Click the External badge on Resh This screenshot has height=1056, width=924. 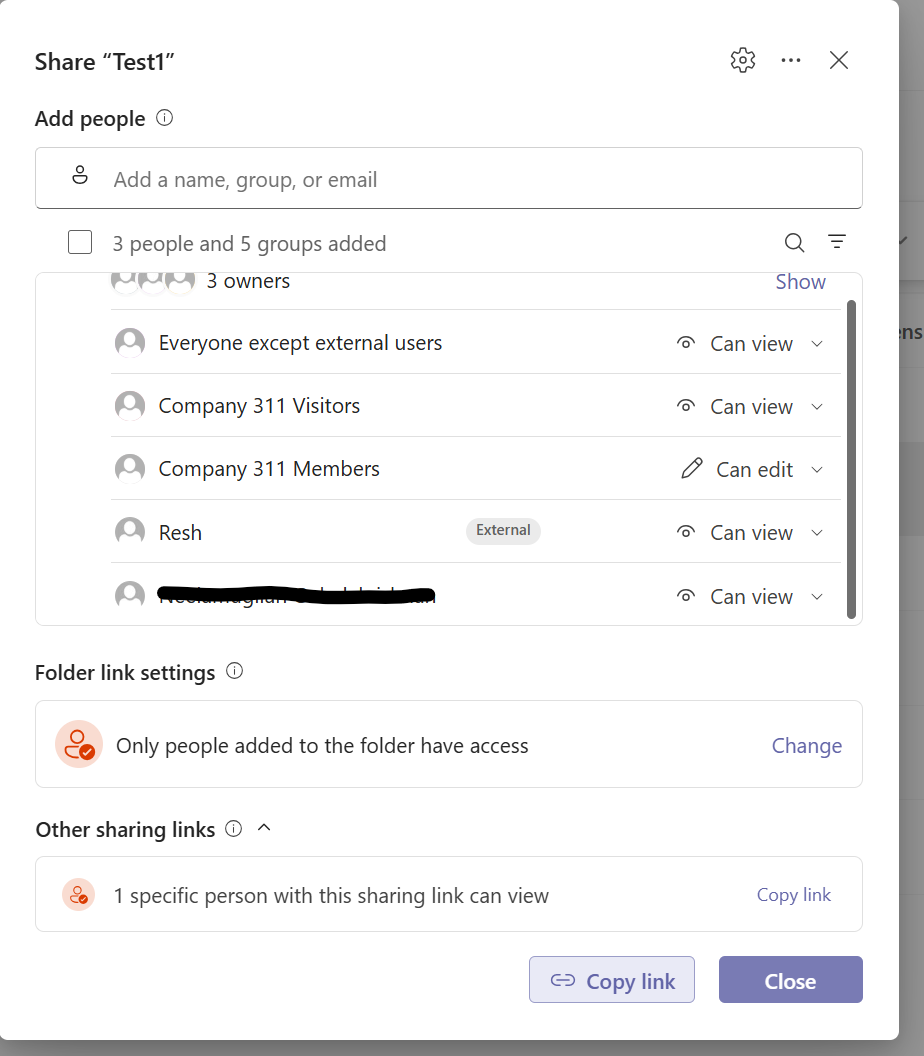503,531
